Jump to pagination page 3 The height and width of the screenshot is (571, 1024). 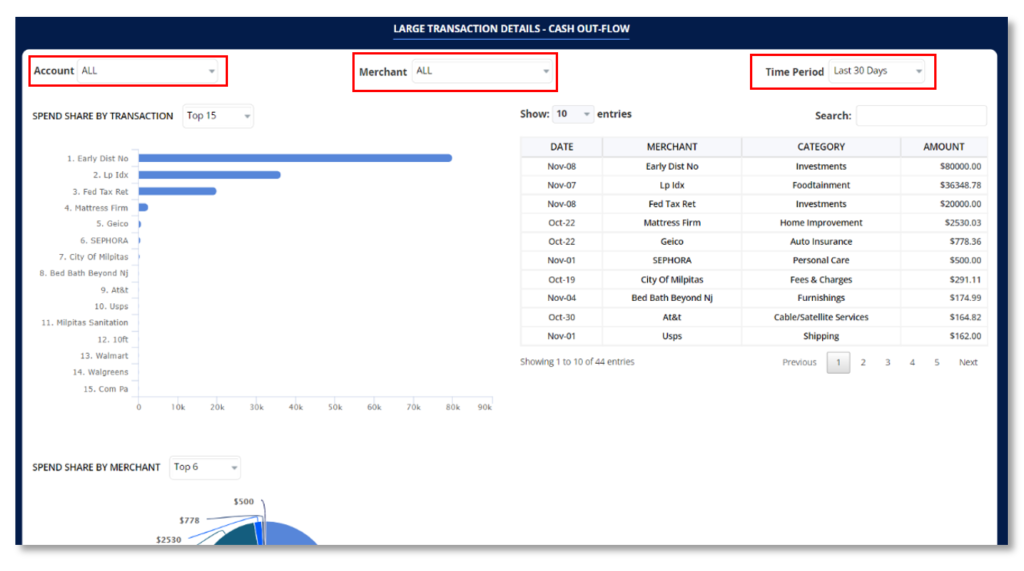pos(888,362)
